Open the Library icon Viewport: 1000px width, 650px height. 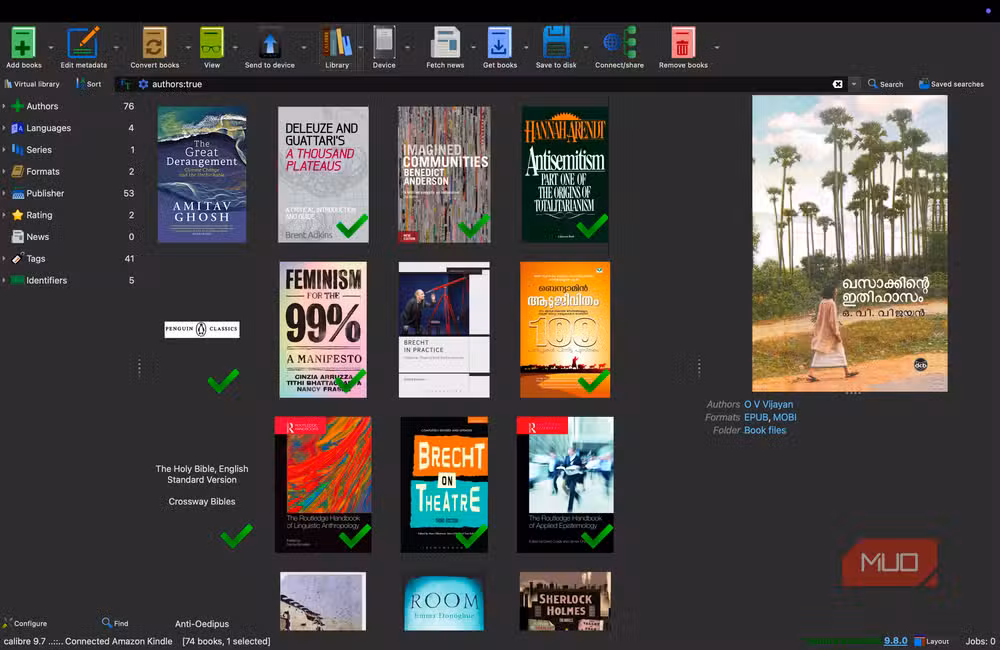pos(337,43)
